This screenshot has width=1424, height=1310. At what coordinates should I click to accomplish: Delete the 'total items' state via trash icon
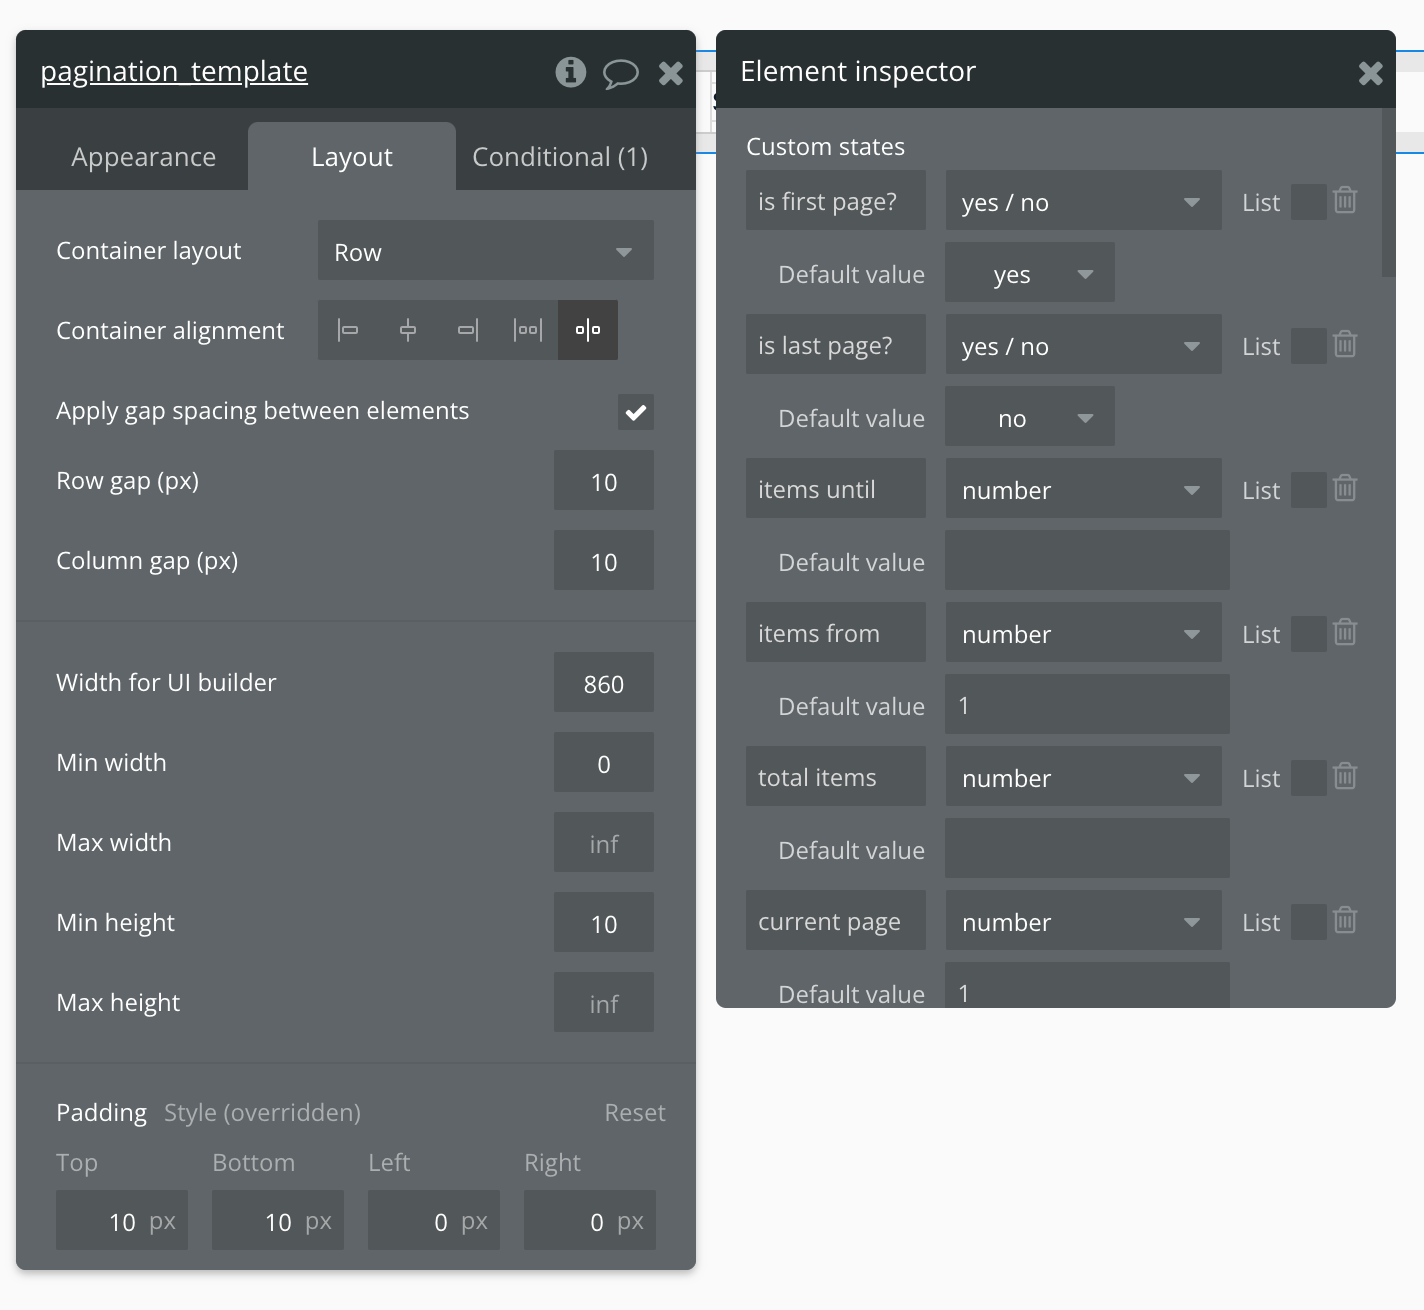pyautogui.click(x=1345, y=777)
